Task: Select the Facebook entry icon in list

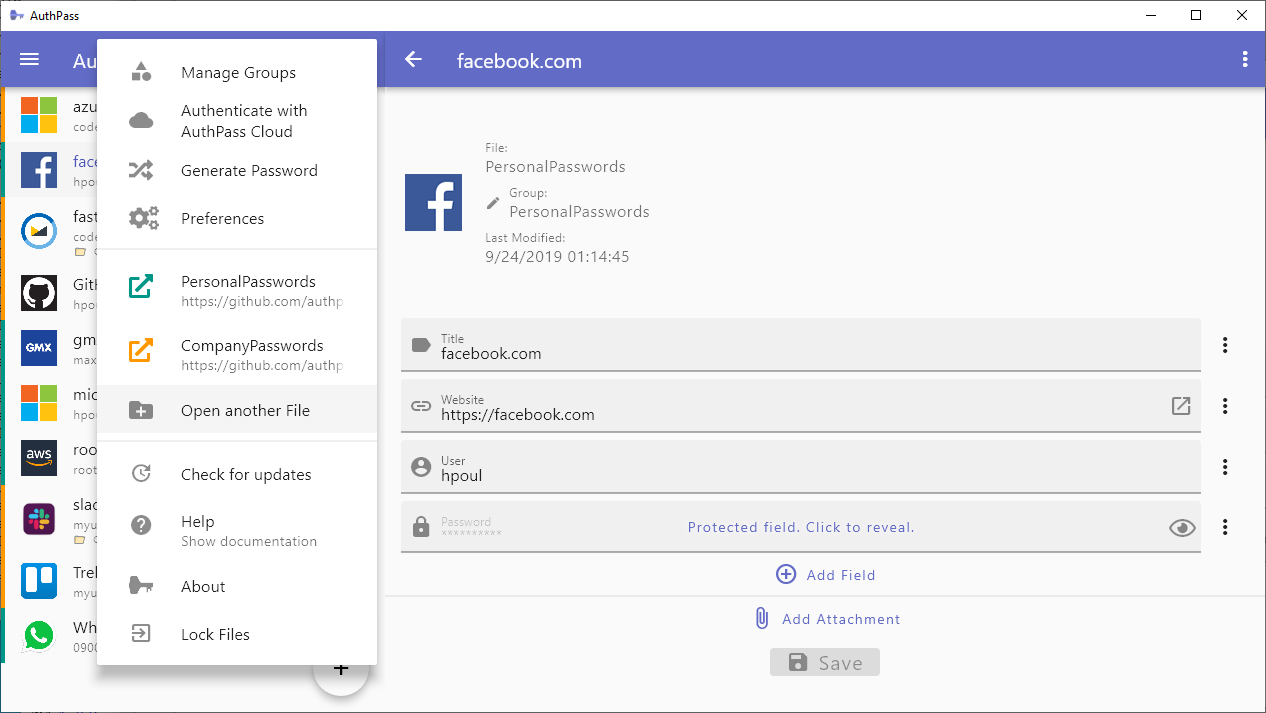Action: click(39, 170)
